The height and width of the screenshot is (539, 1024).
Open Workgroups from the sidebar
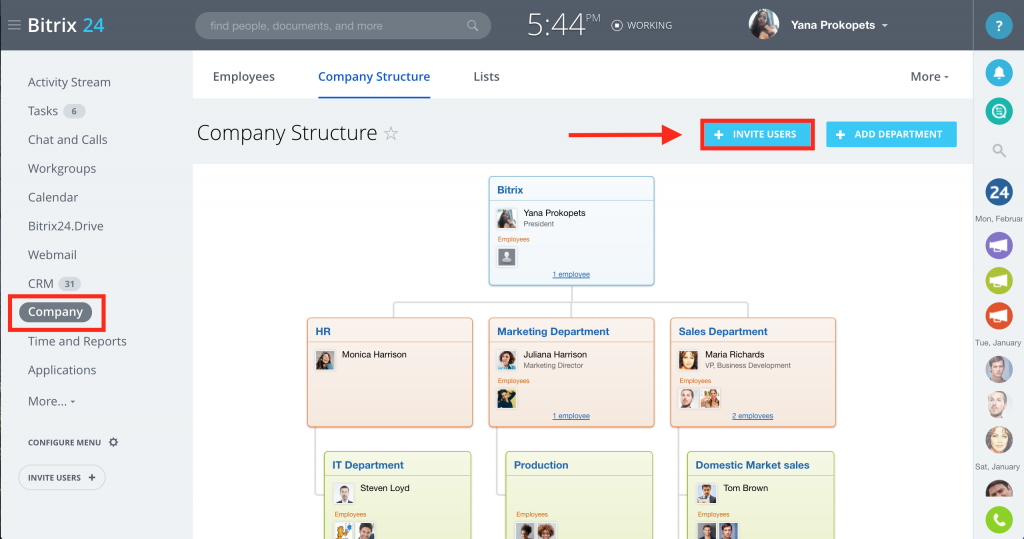pos(62,169)
